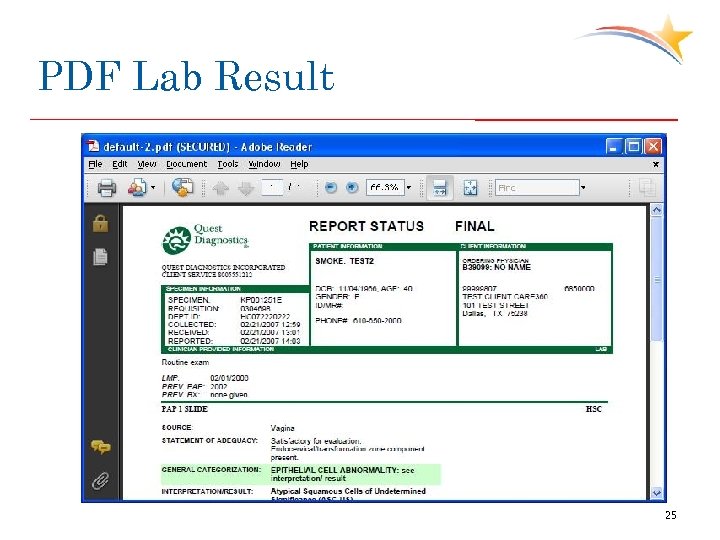Screen dimensions: 720x540
Task: Click the scroll down arrow of vertical scrollbar
Action: click(657, 493)
